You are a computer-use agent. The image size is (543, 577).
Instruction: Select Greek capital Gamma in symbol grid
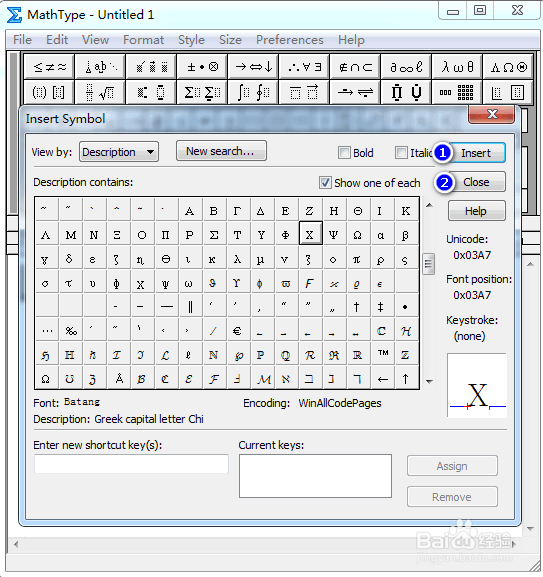[x=238, y=211]
